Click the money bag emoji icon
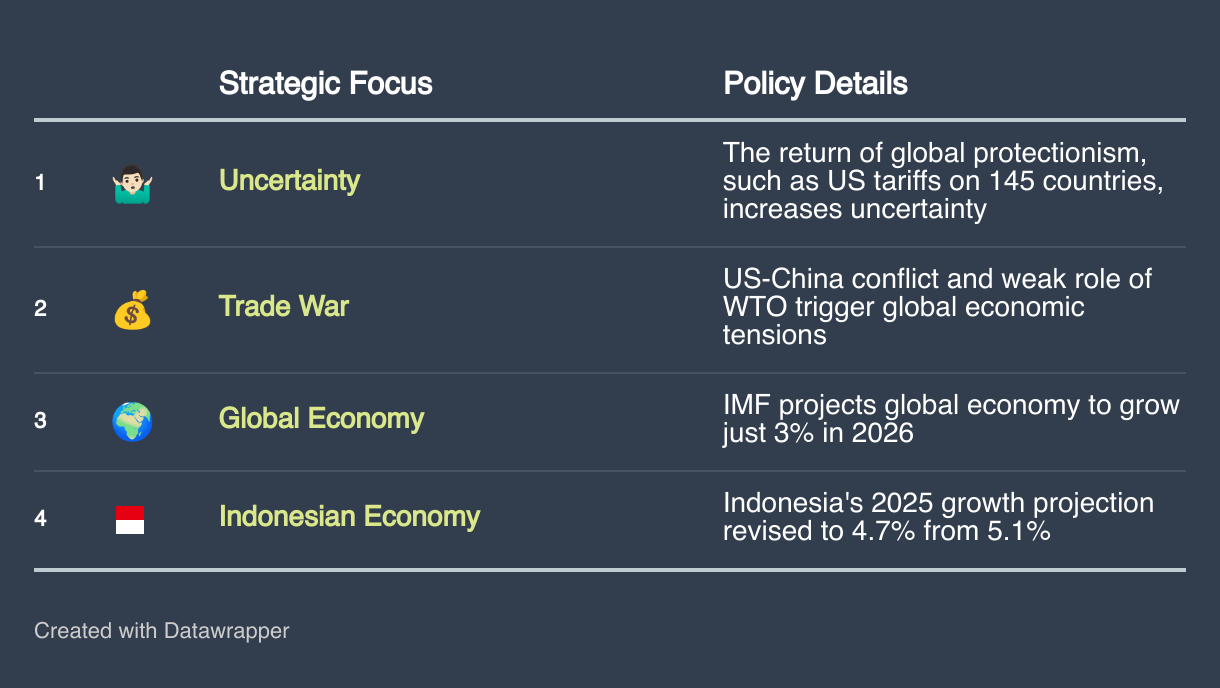 (x=132, y=309)
